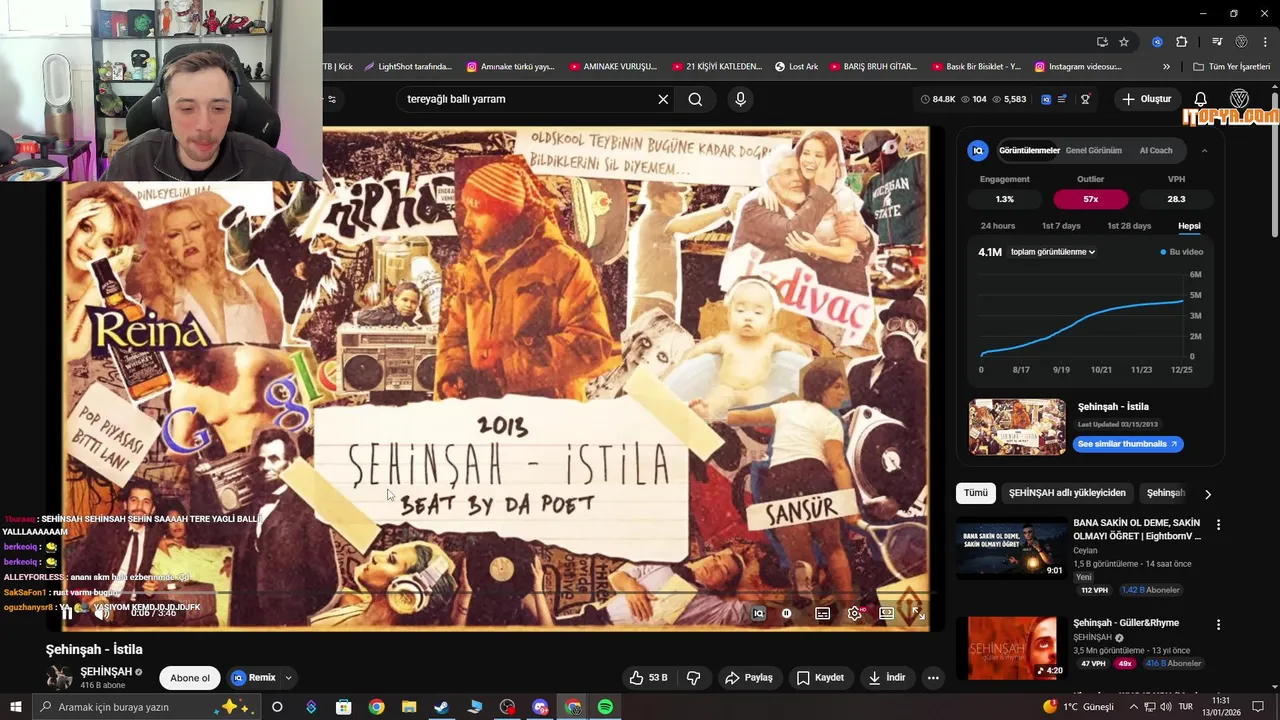Open more actions menu below video
The image size is (1280, 720).
[x=933, y=677]
